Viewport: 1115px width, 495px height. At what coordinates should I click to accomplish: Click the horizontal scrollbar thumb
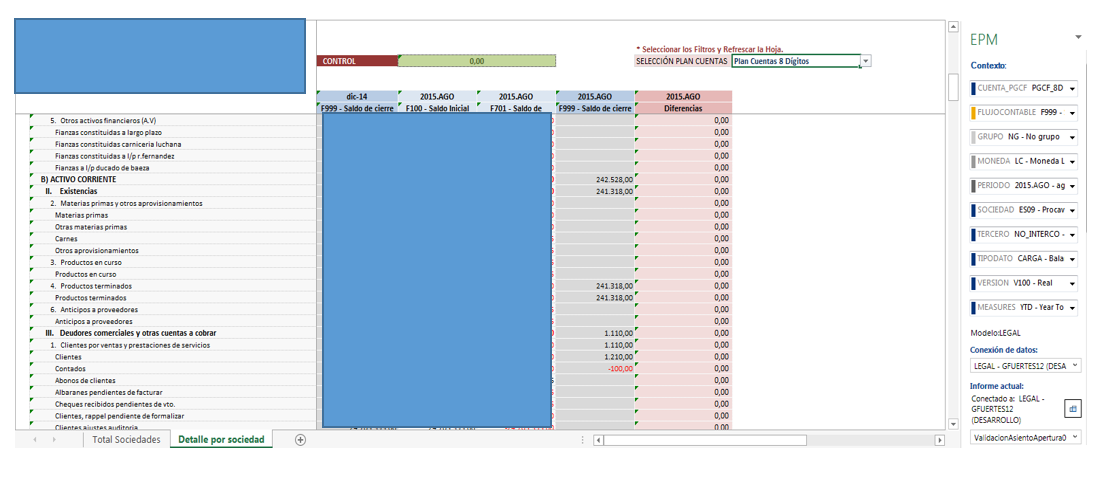[705, 440]
